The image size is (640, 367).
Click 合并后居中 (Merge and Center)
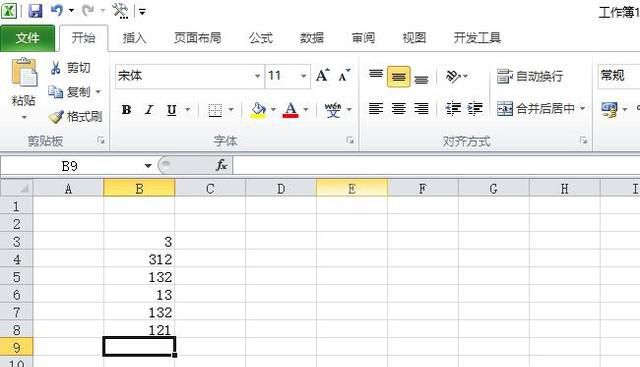[x=536, y=109]
